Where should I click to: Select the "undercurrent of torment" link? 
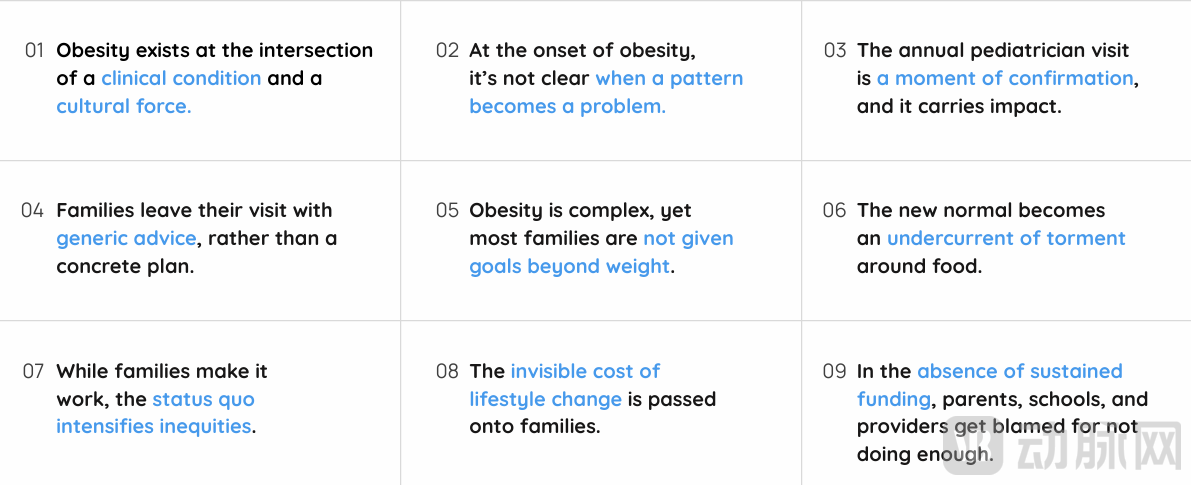pyautogui.click(x=1006, y=238)
